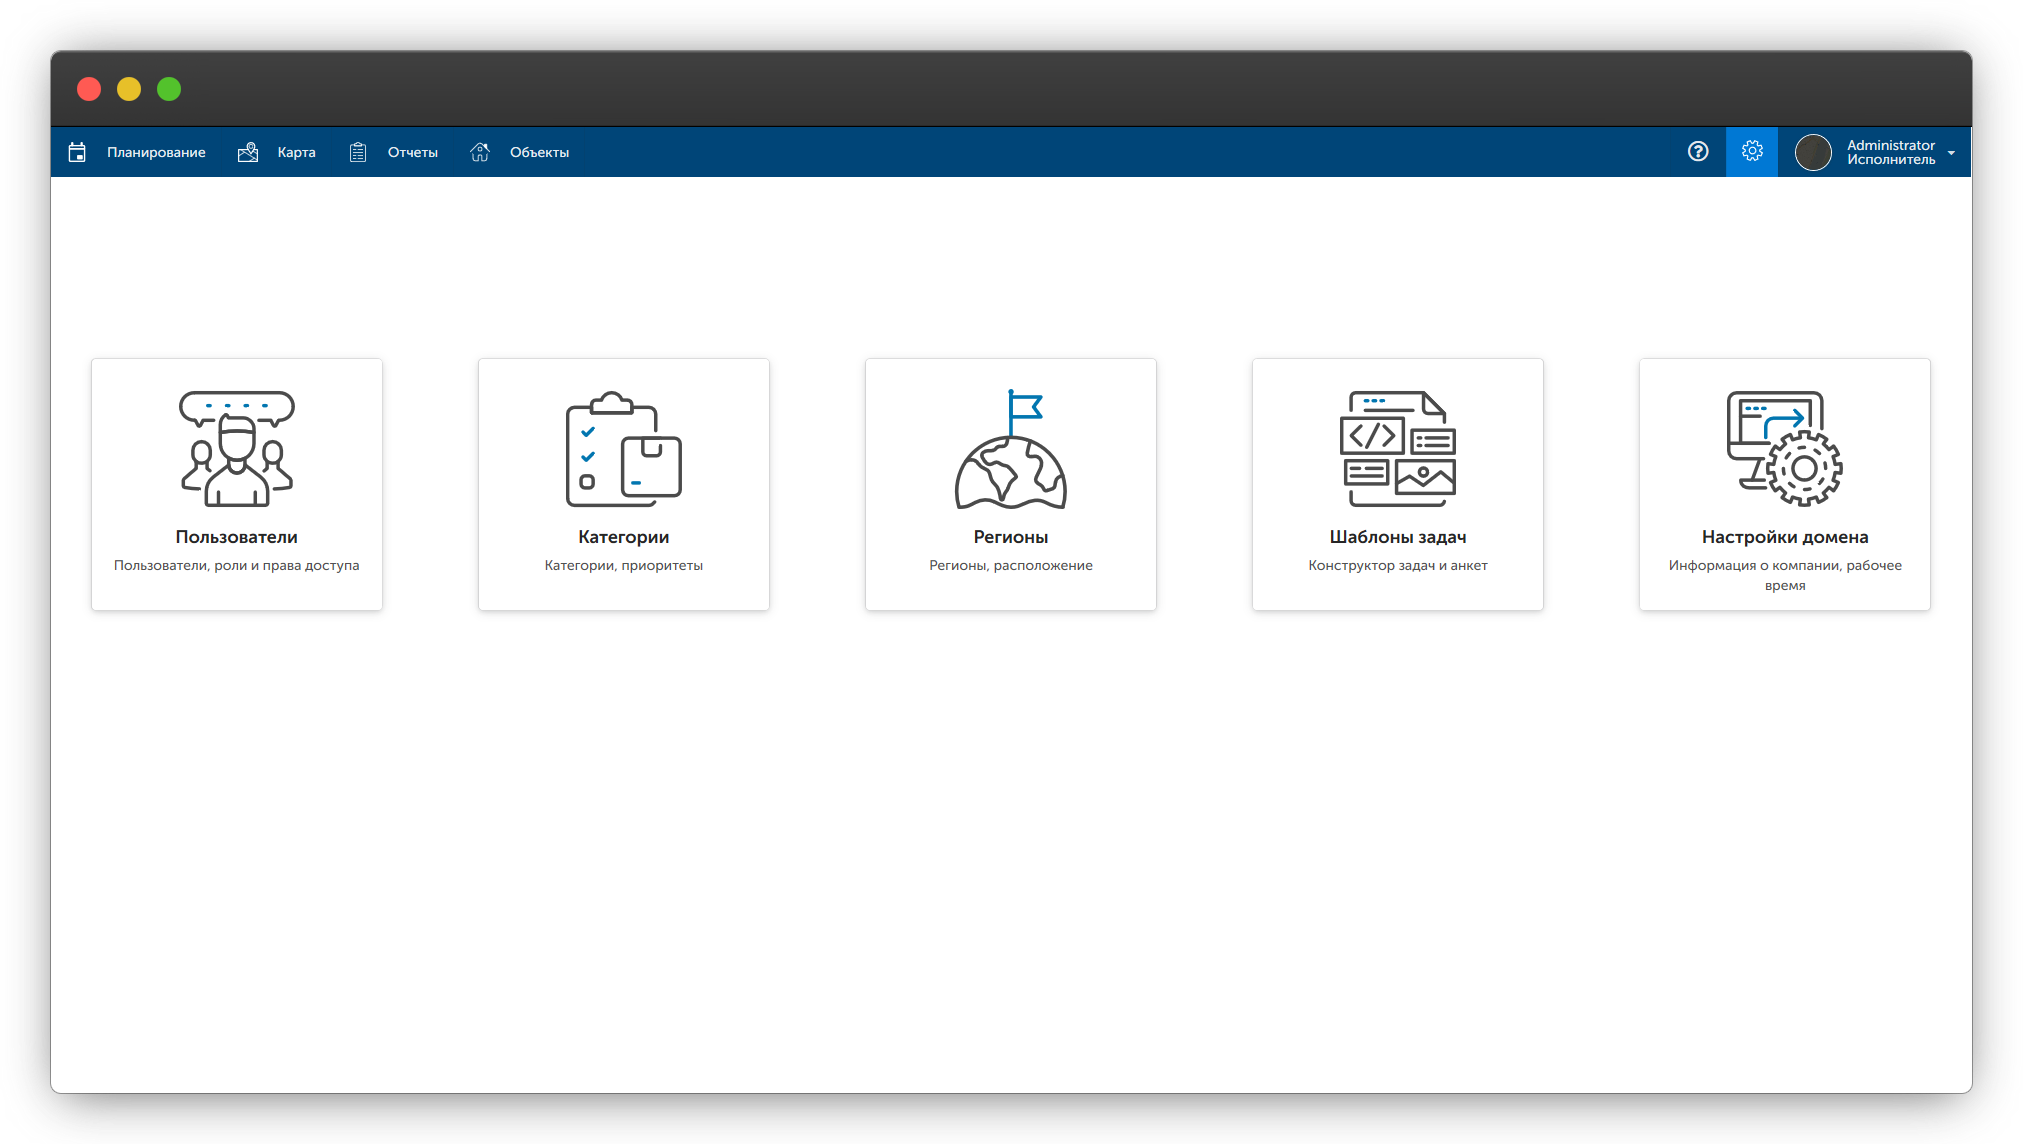Click the house icon beside Объекты
Viewport: 2023px width, 1144px height.
[480, 152]
